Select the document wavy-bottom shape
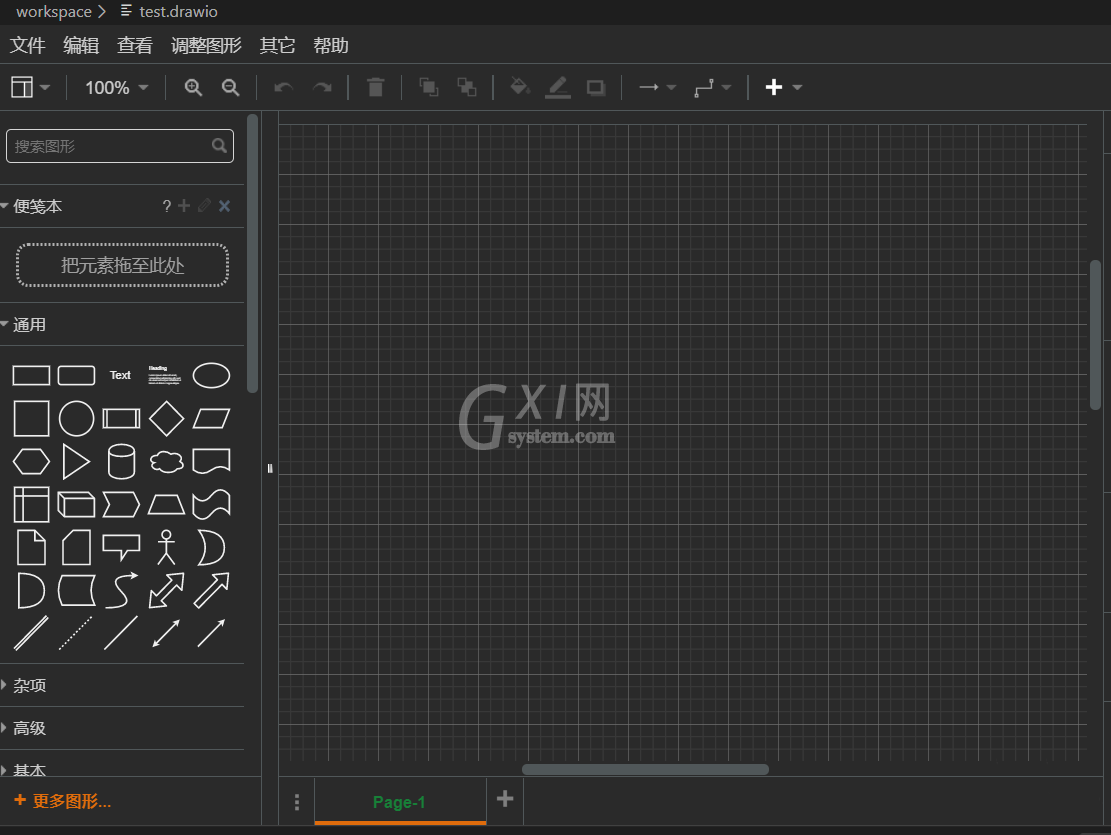The height and width of the screenshot is (835, 1111). point(211,461)
